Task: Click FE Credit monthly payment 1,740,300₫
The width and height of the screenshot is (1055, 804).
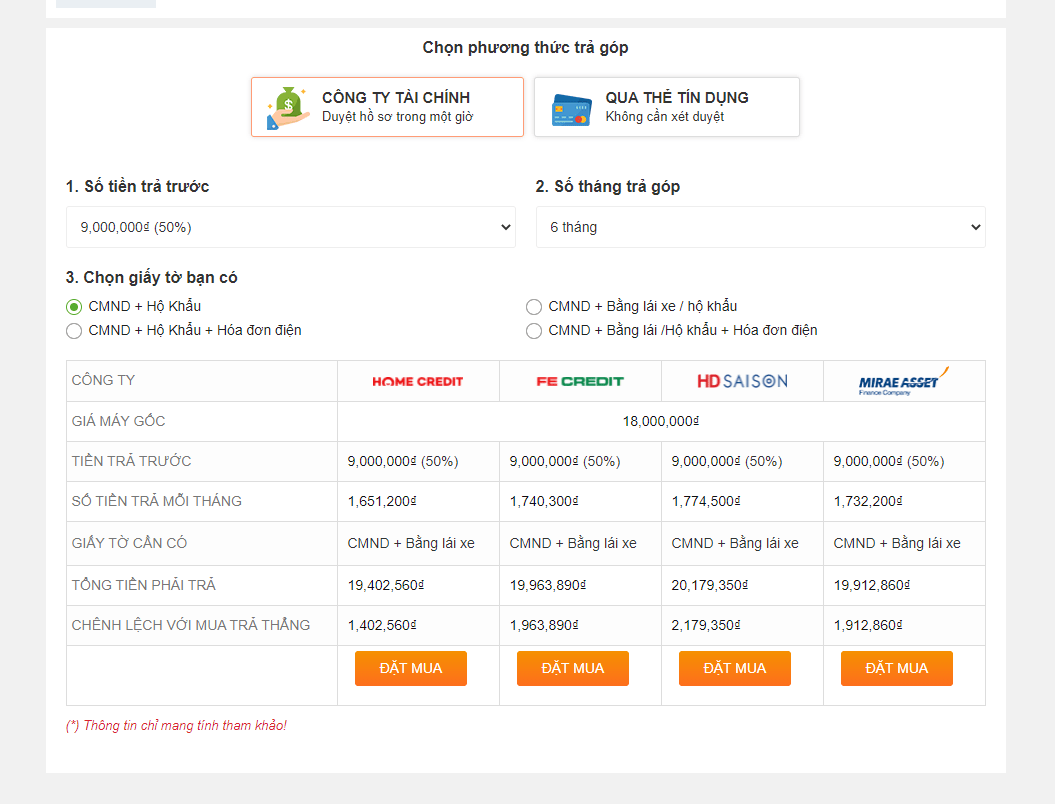Action: 544,501
